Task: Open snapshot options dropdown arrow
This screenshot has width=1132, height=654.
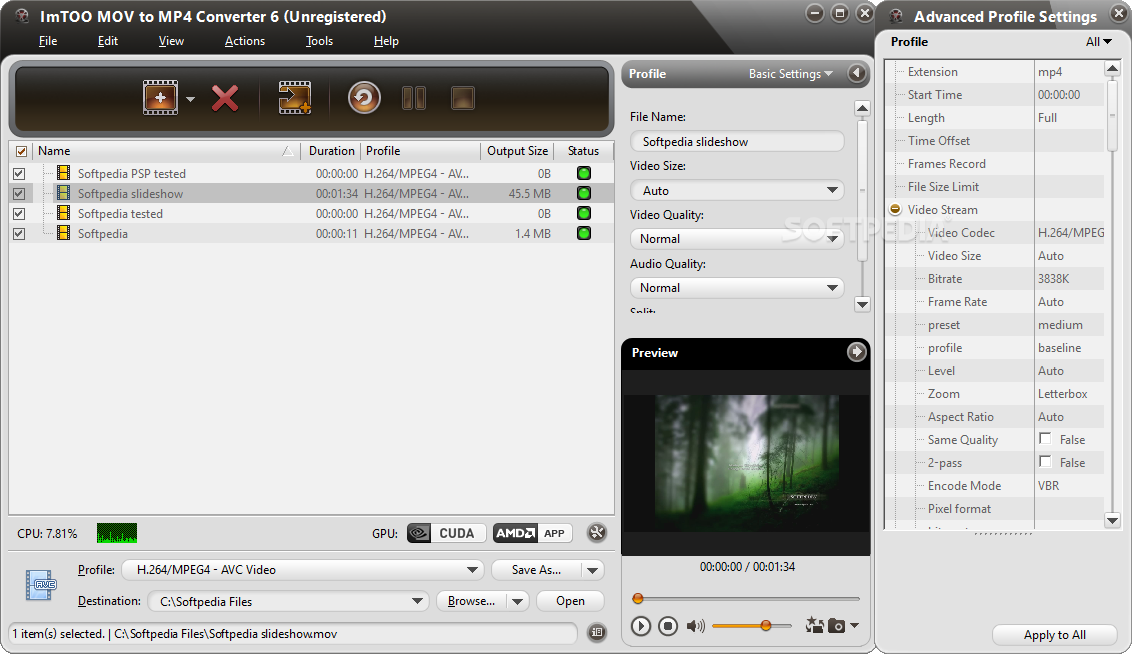Action: click(855, 626)
